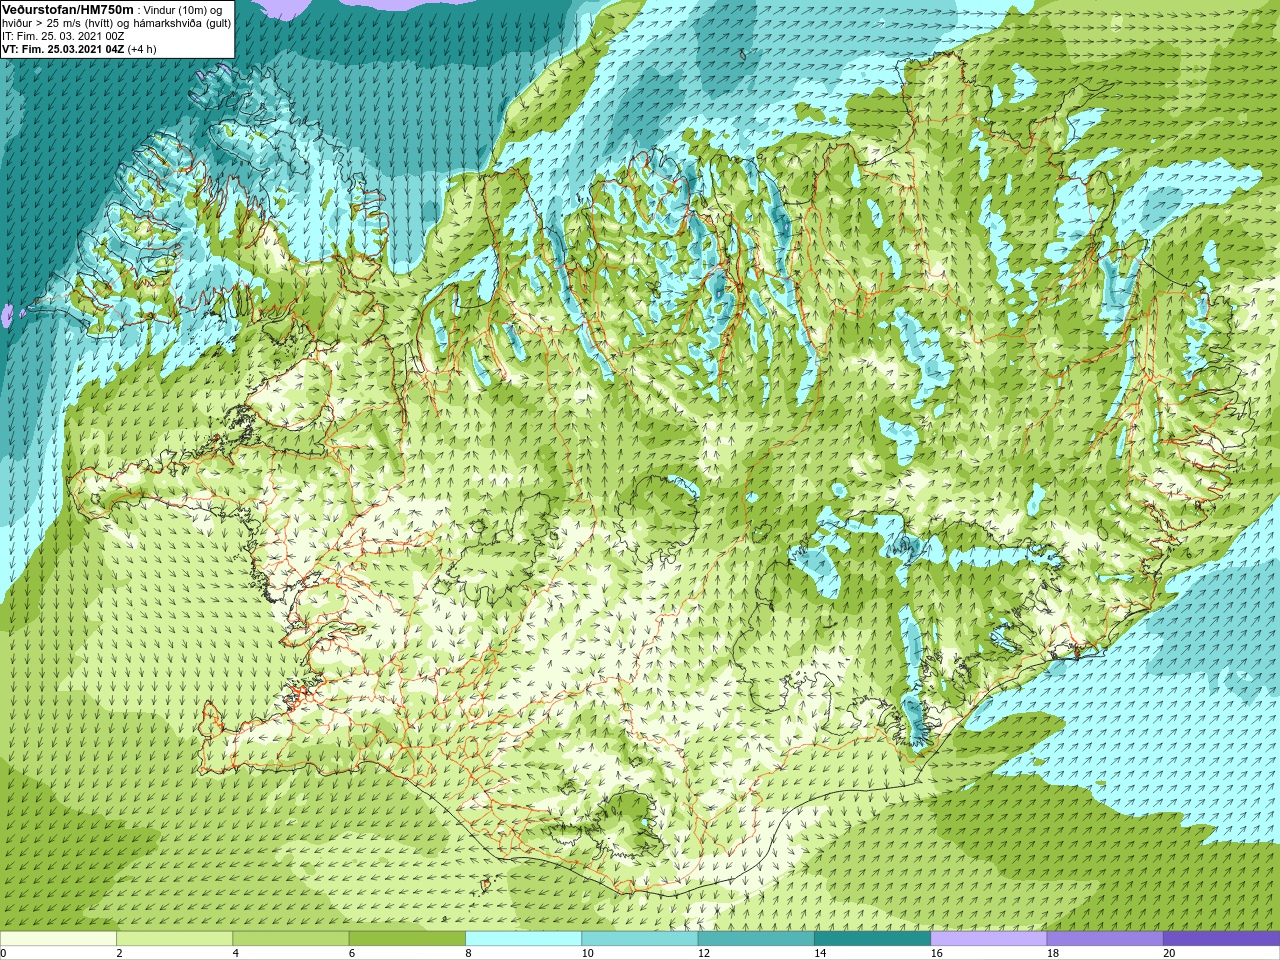
Task: Click the 'Veðurstofan/HM750m' title text
Action: pos(68,9)
